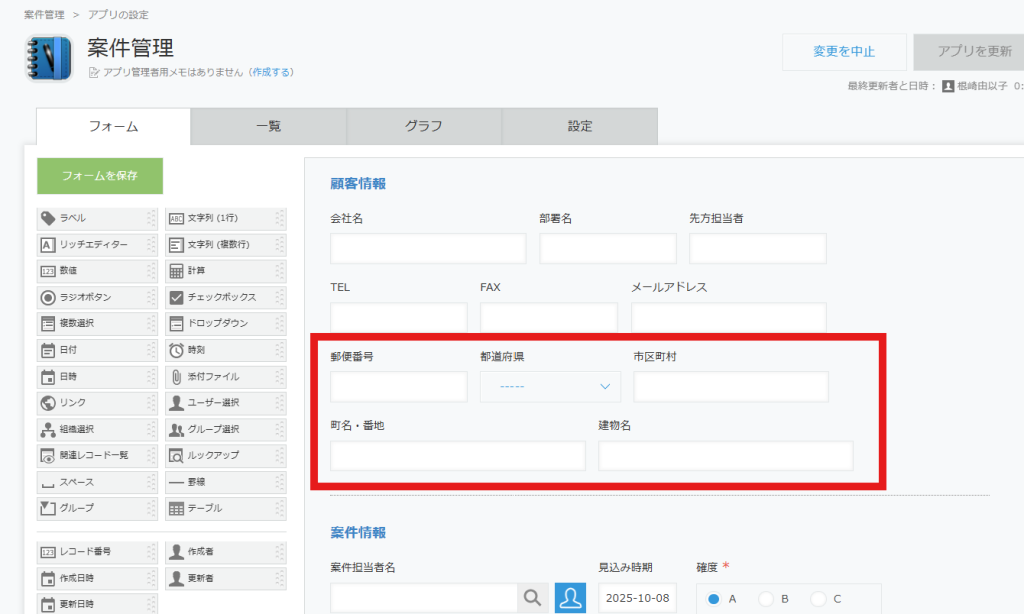The image size is (1024, 614).
Task: Open the 案件管理 notebook app icon
Action: (48, 58)
